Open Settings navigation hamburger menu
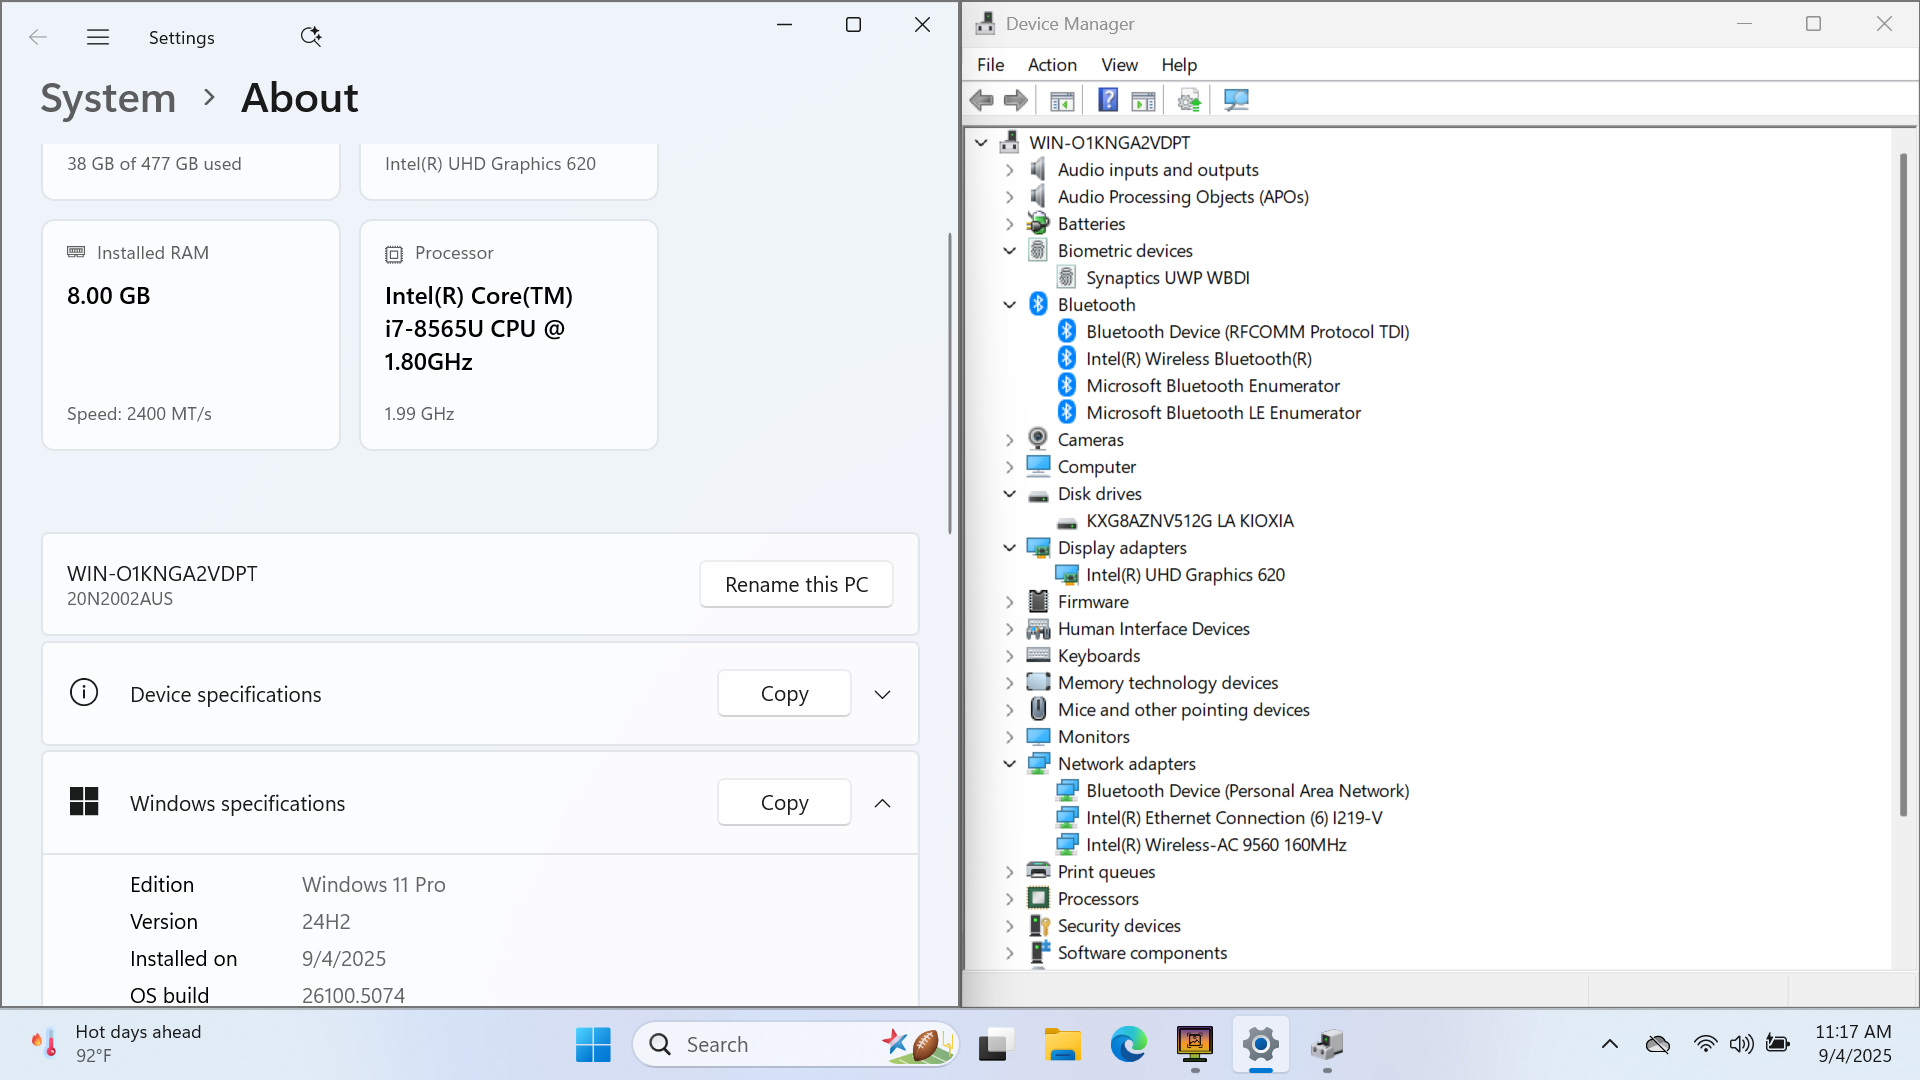Image resolution: width=1920 pixels, height=1080 pixels. point(98,37)
